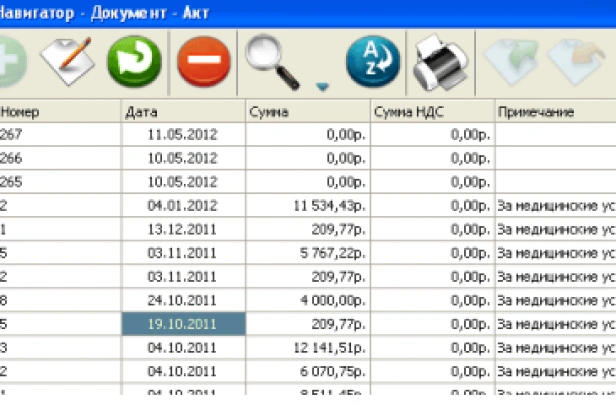Click the amount cell 4 000,00р.

pos(307,273)
